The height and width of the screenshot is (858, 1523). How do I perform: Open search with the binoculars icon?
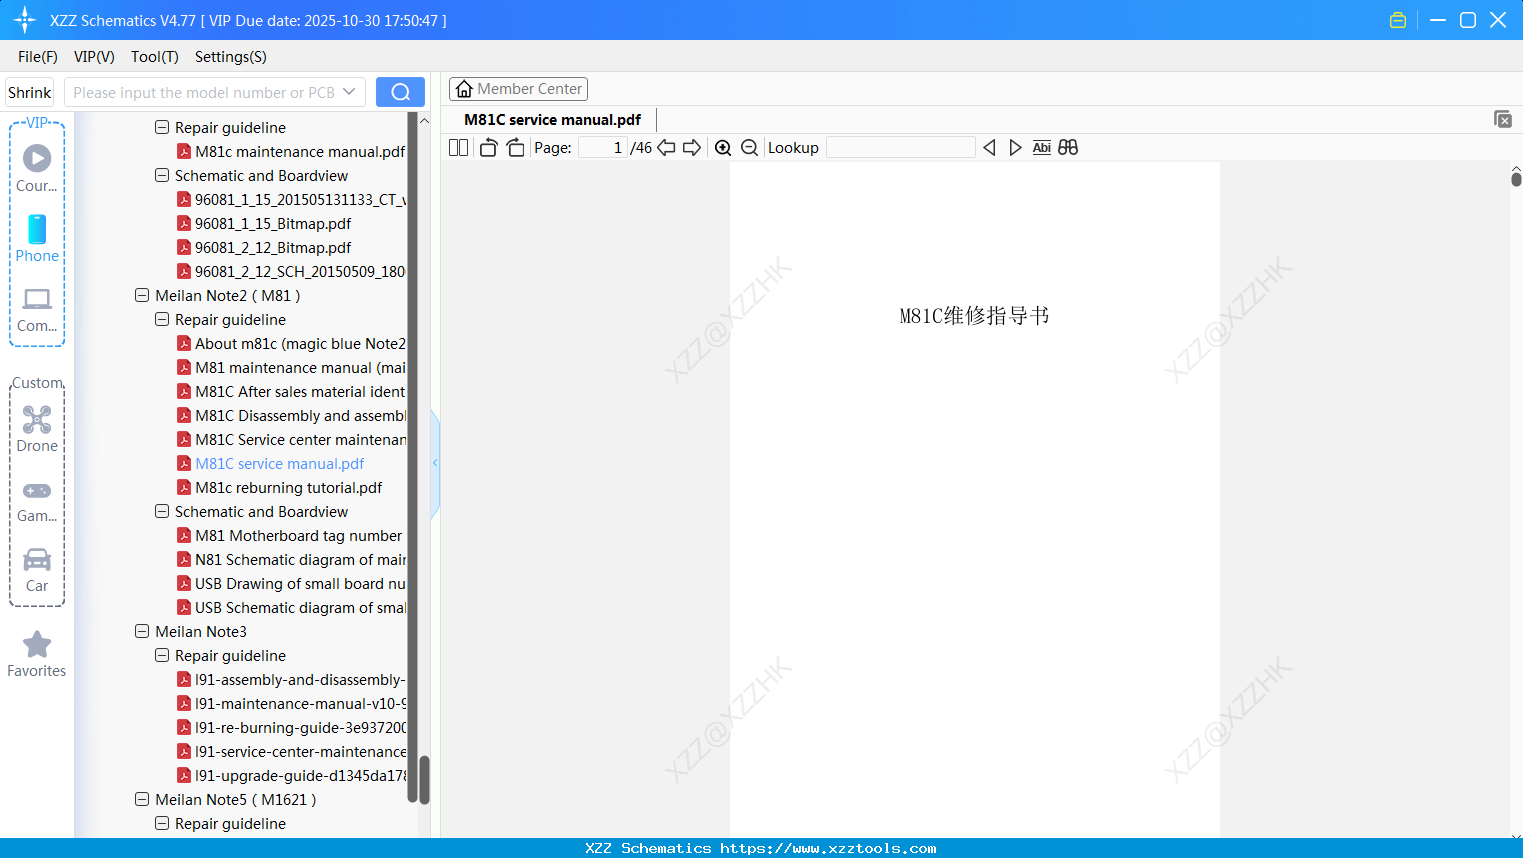coord(1067,147)
